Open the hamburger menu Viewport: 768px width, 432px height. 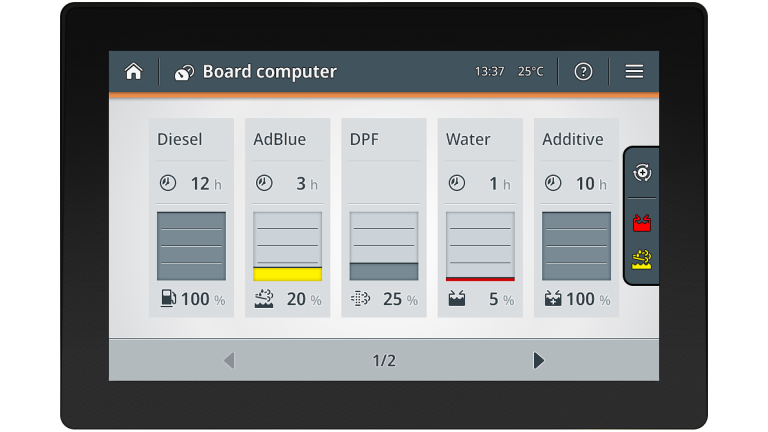[x=634, y=72]
